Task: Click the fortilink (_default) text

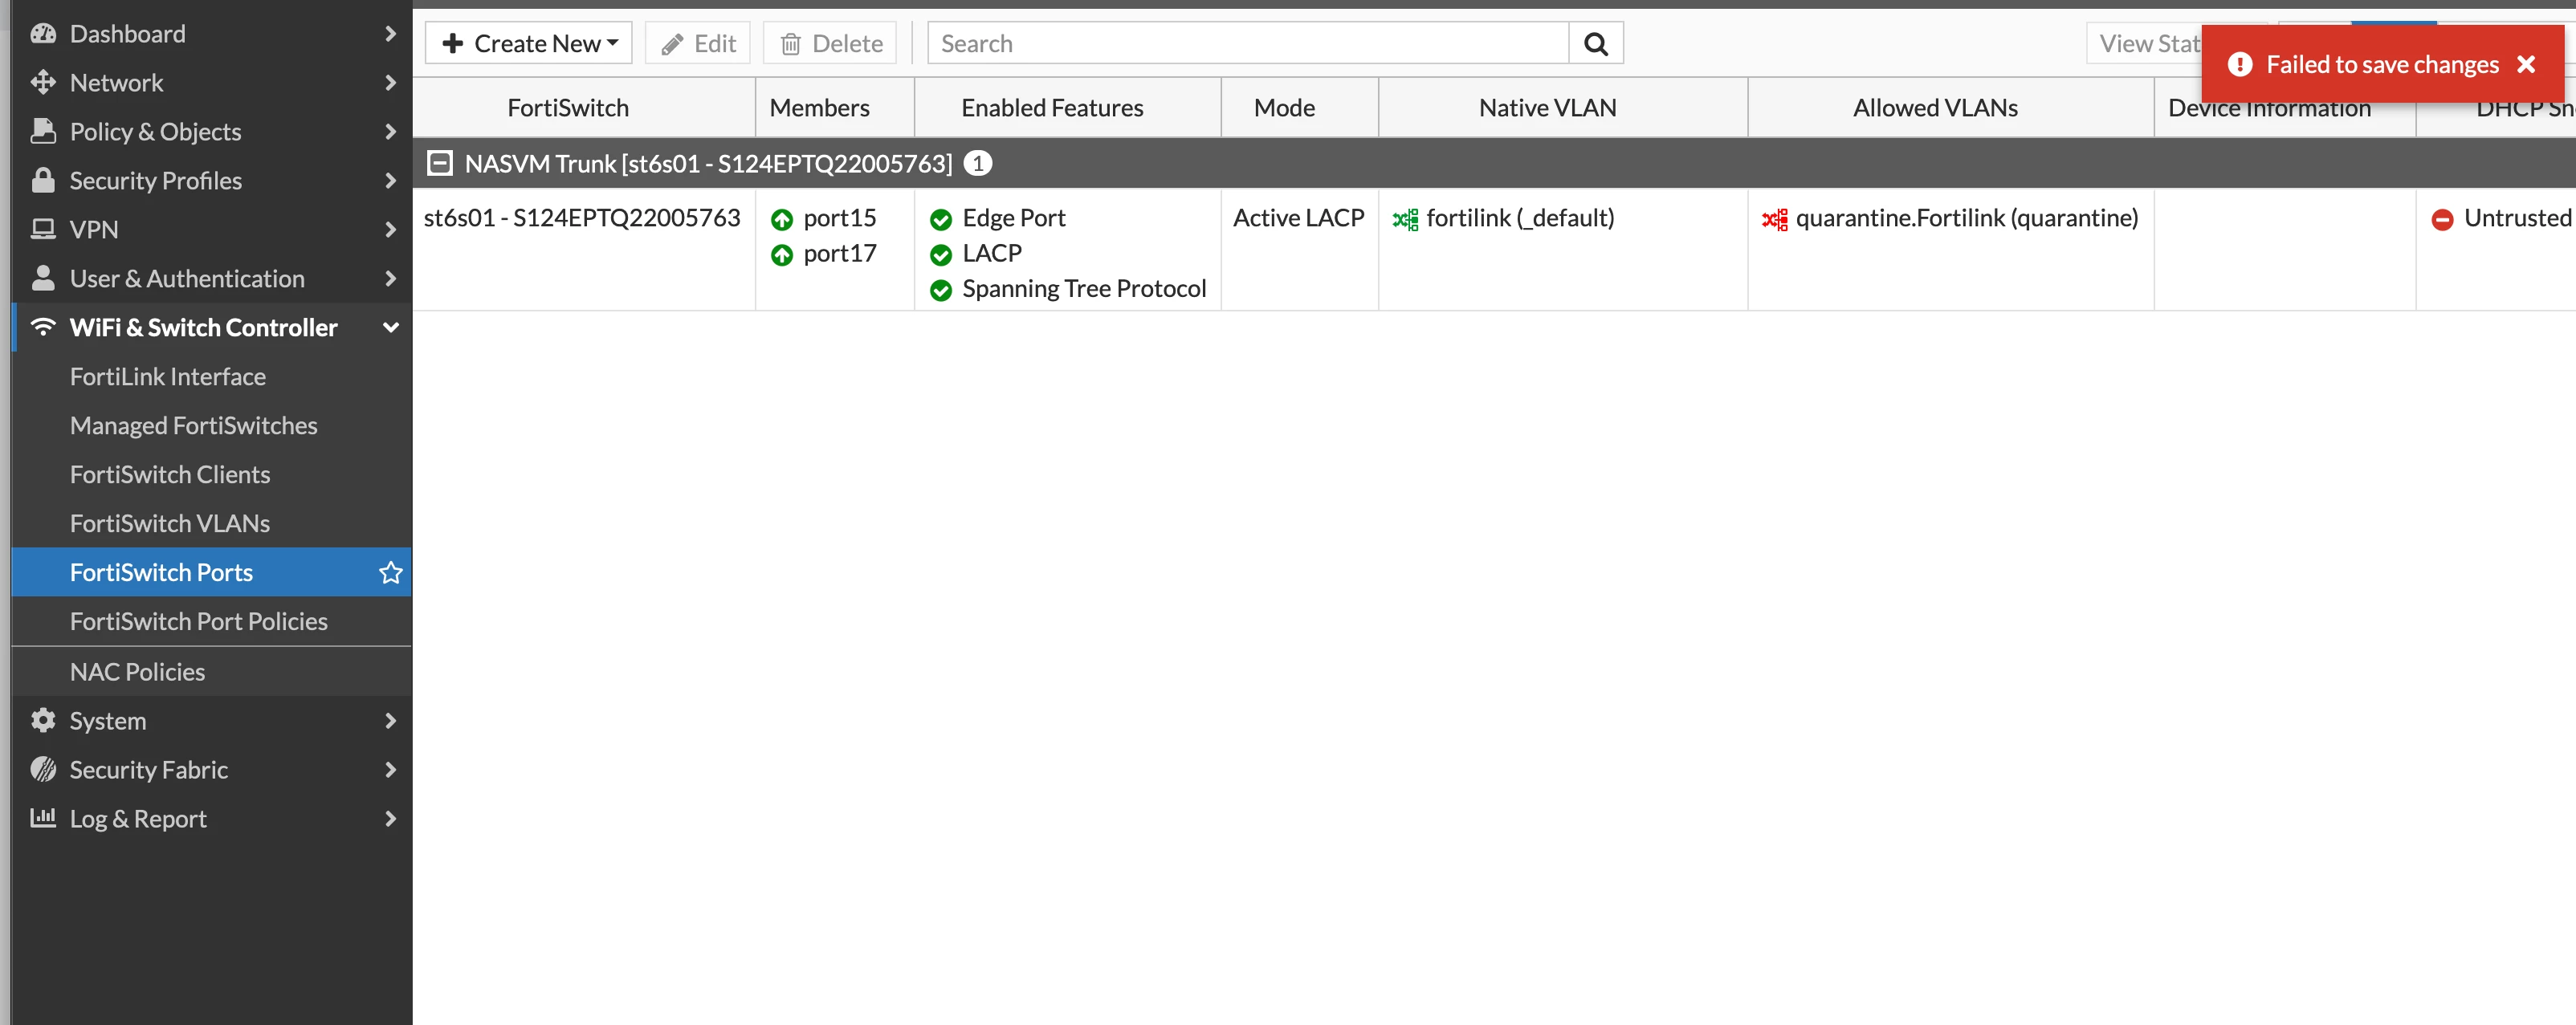Action: (1520, 218)
